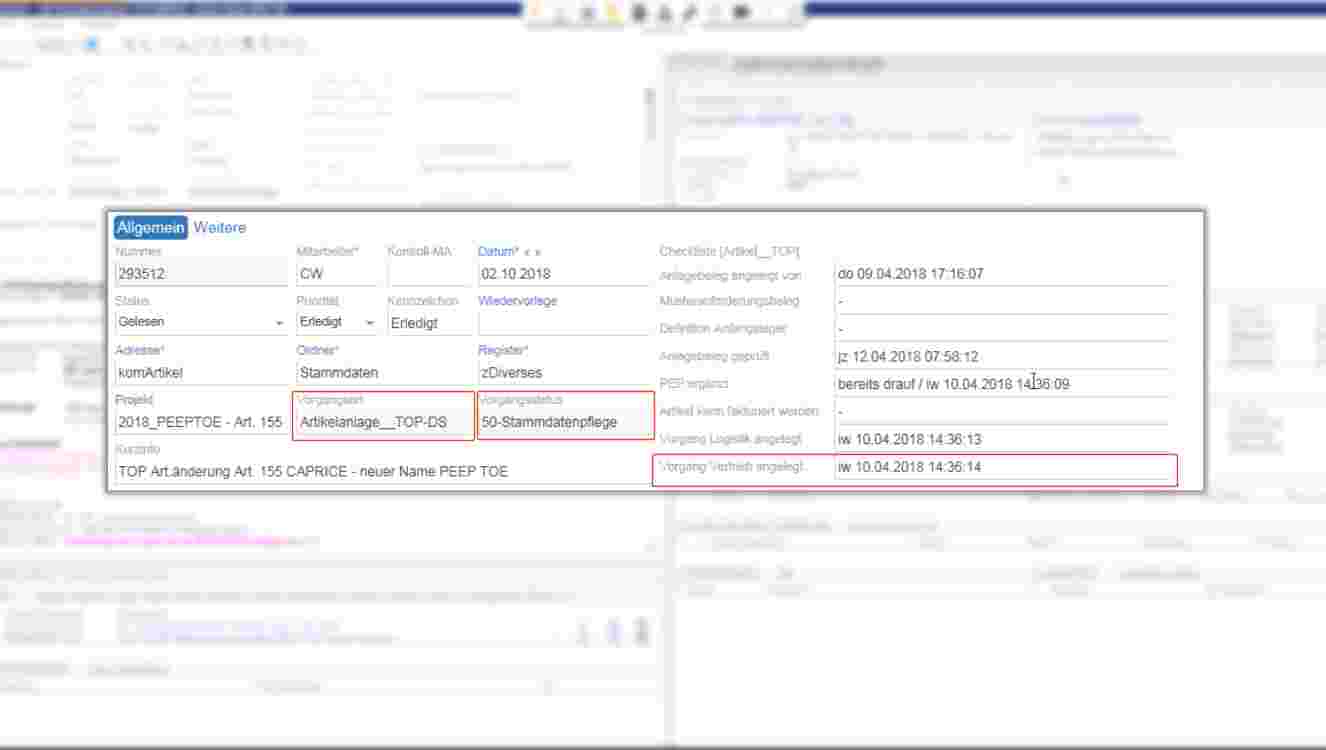Click the Ordner field showing Stammdaten
This screenshot has width=1326, height=750.
click(x=382, y=372)
